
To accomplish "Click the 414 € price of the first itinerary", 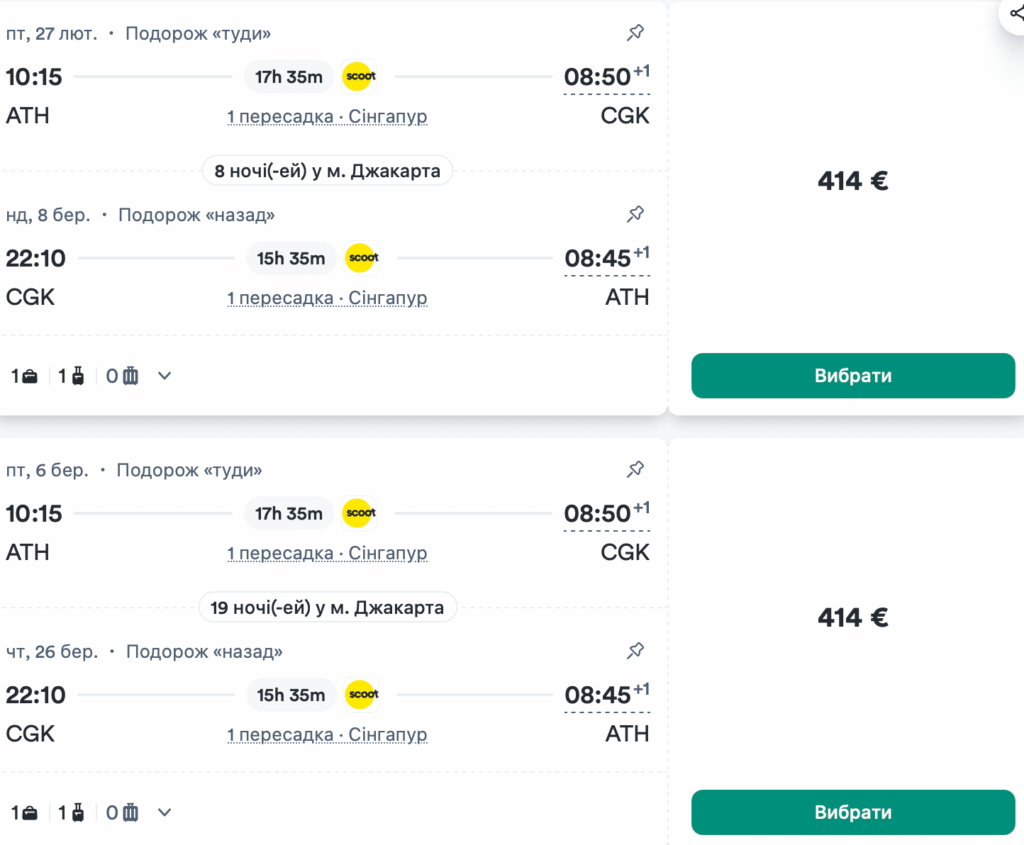I will click(x=853, y=180).
